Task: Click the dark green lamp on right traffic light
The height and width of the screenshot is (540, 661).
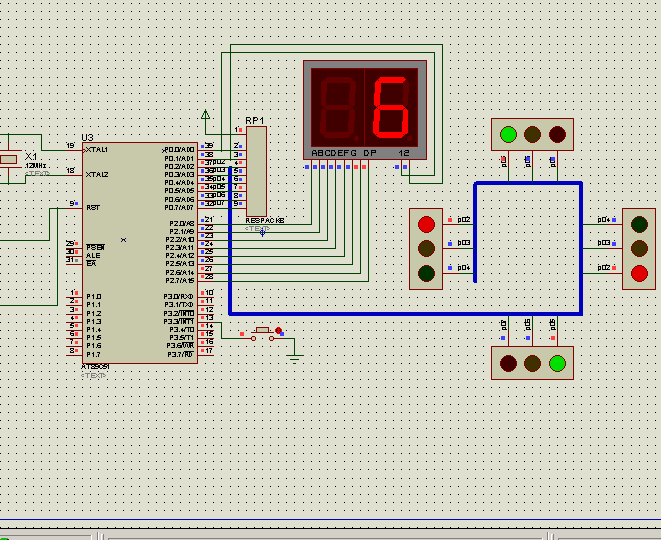Action: click(x=639, y=224)
